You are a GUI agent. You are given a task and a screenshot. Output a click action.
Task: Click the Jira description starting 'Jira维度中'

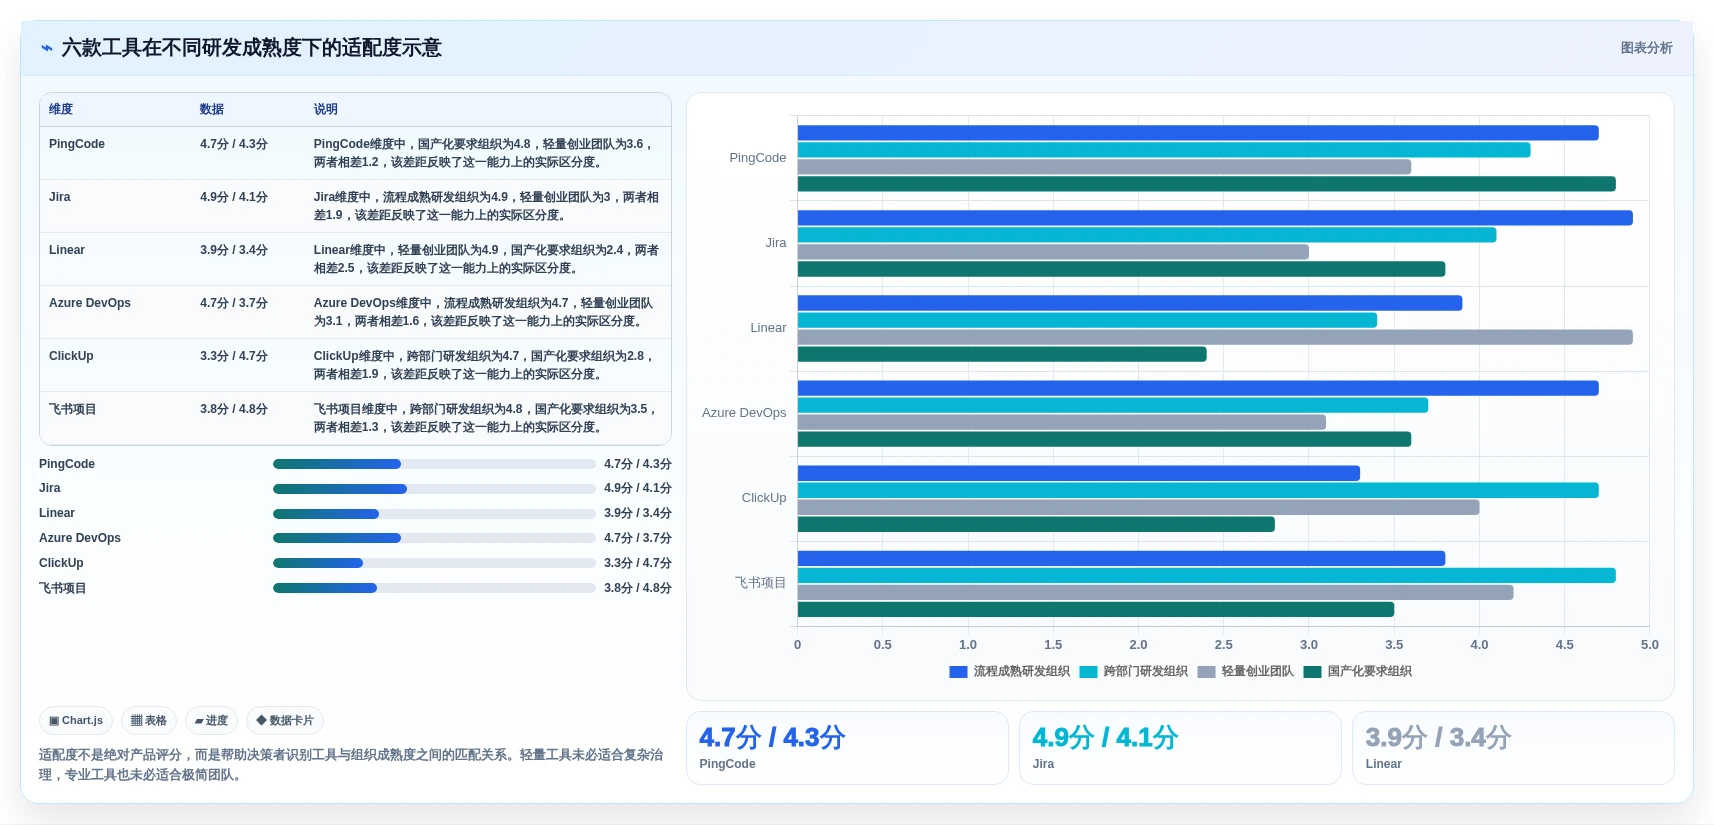pos(486,206)
